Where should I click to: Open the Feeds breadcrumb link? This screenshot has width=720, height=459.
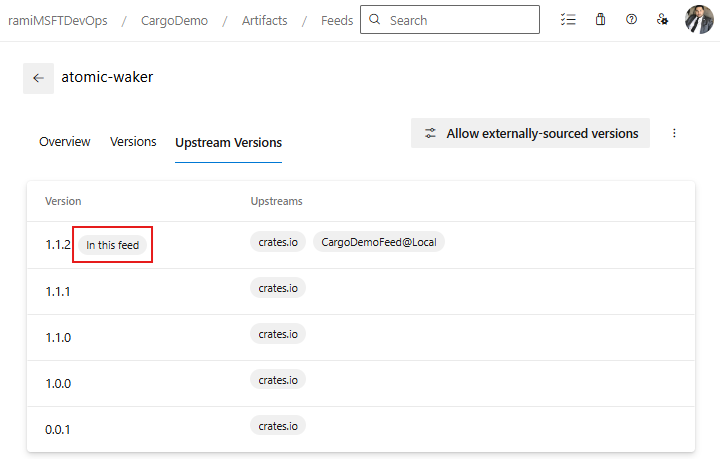coord(336,20)
